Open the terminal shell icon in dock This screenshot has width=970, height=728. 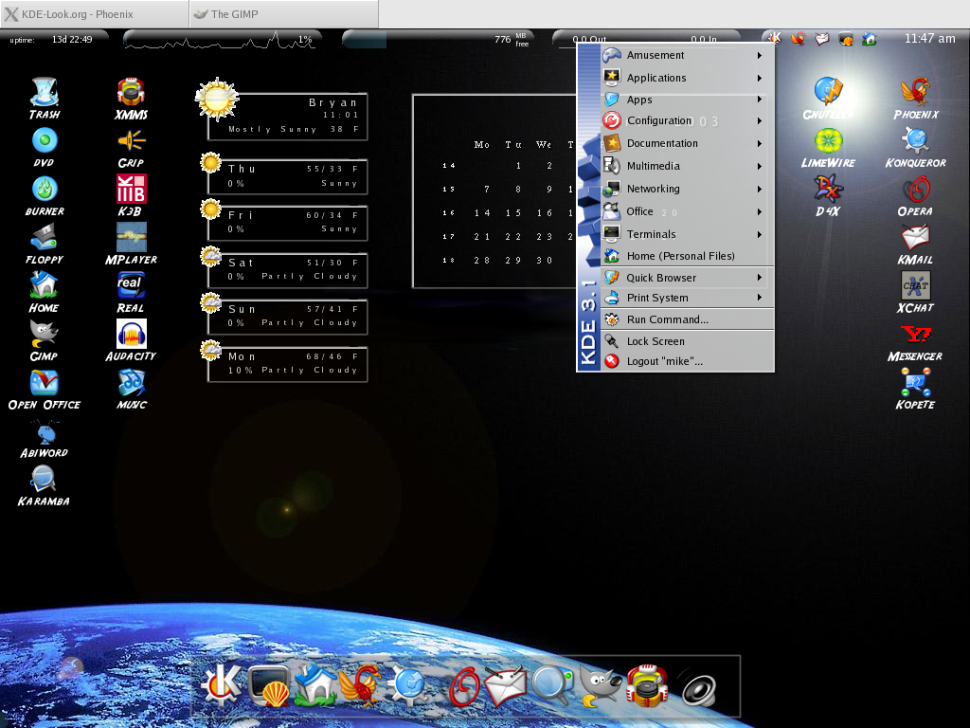(268, 685)
